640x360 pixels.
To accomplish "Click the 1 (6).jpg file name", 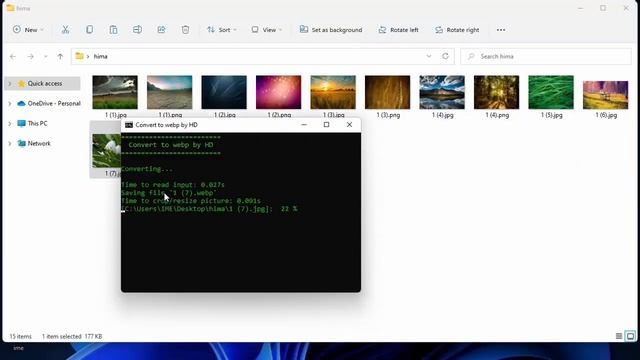I will point(606,115).
